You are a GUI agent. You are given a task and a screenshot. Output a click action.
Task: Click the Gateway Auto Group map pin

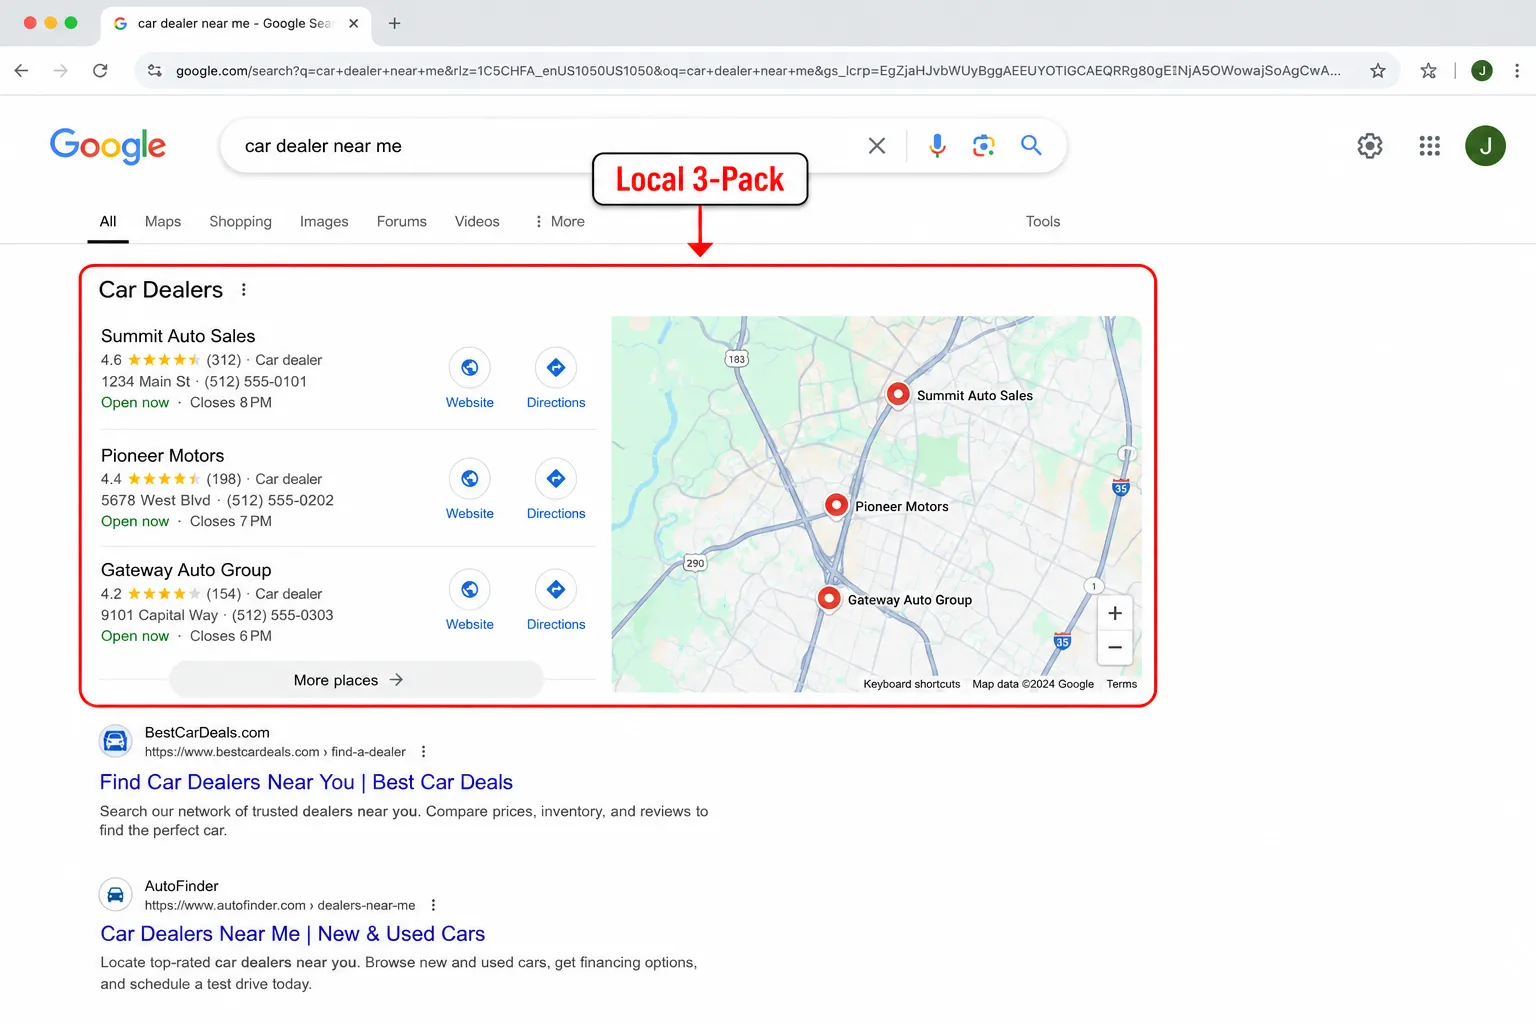829,599
